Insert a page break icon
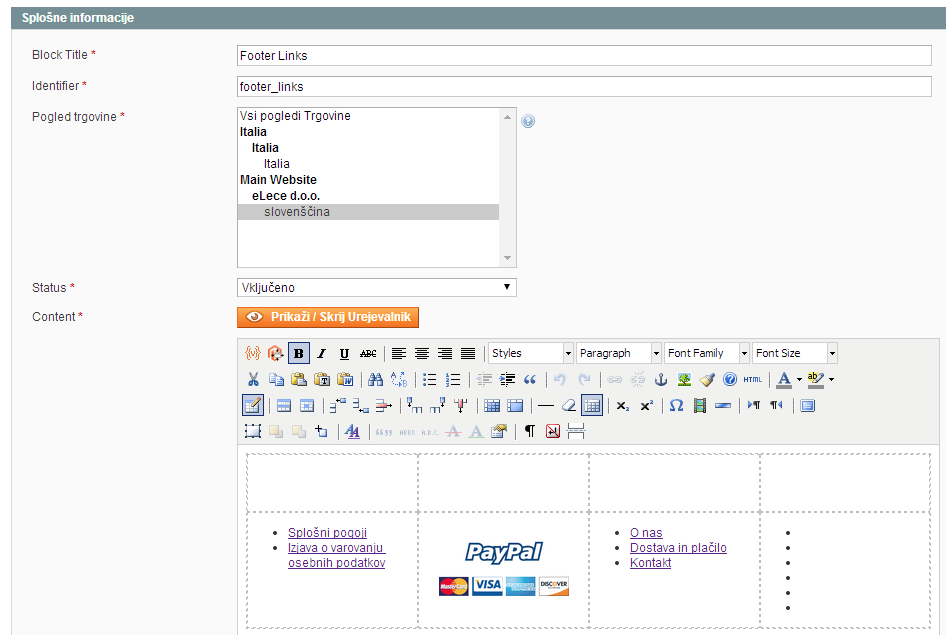Screen dimensions: 946x635 tap(576, 431)
